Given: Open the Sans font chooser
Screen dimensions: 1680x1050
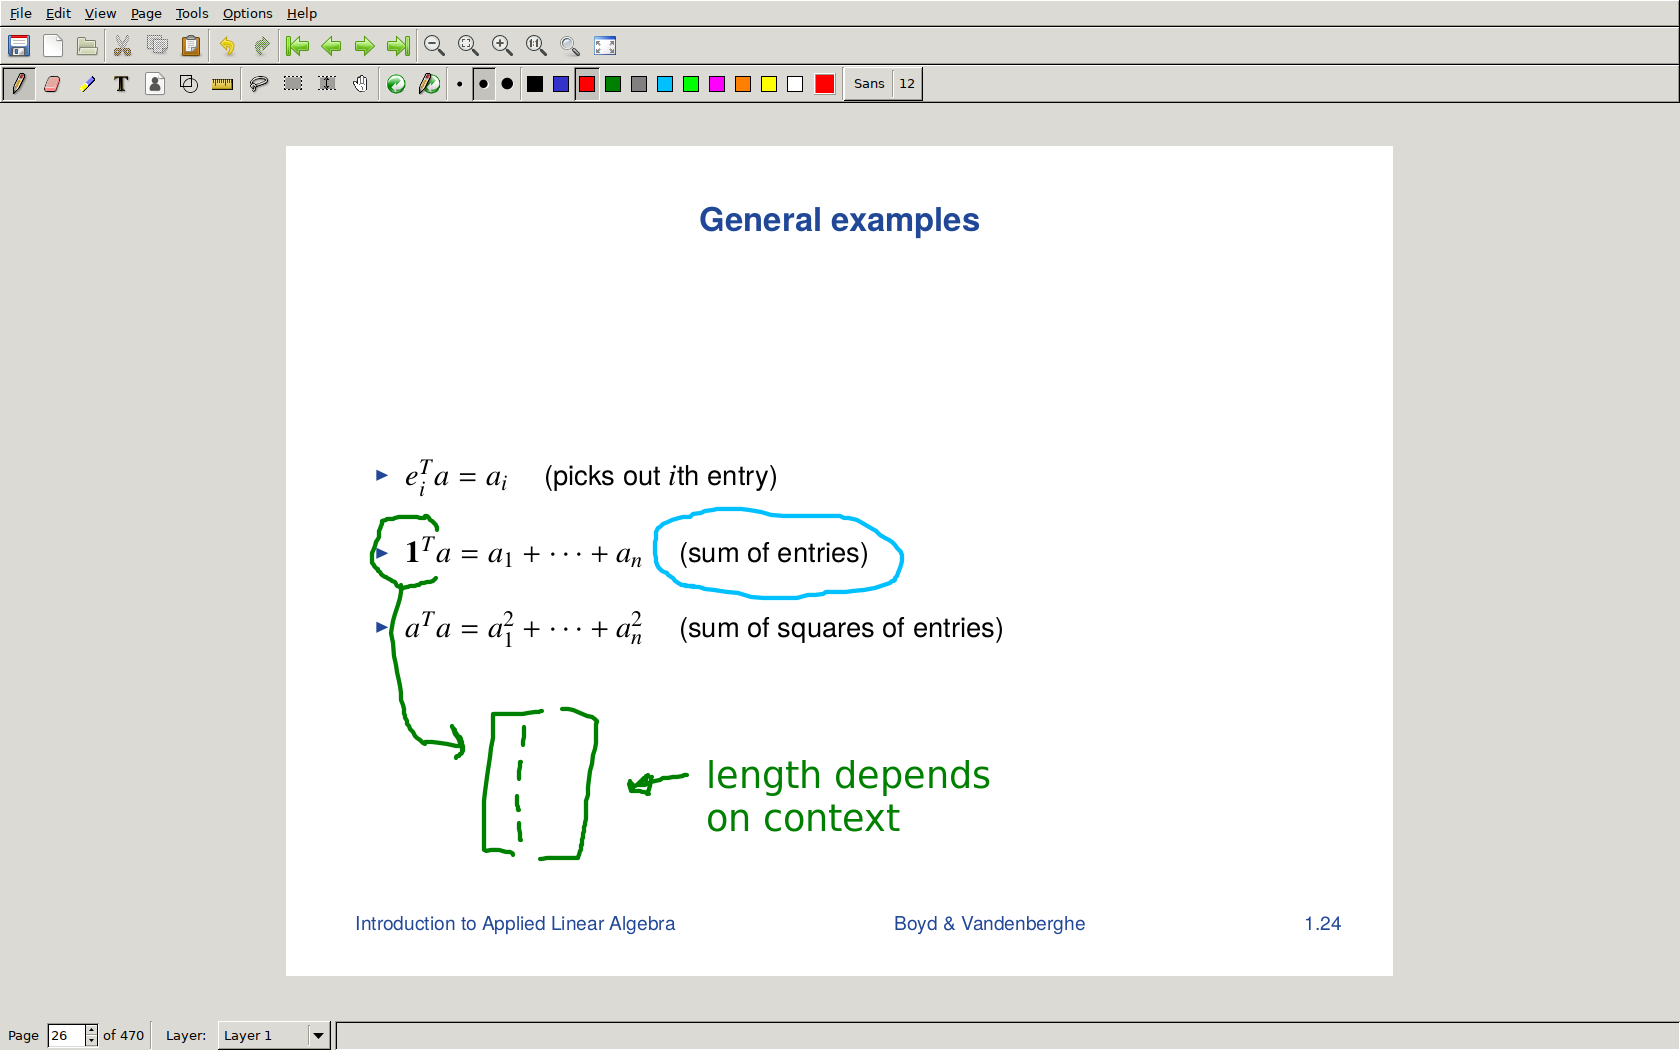Looking at the screenshot, I should coord(868,84).
